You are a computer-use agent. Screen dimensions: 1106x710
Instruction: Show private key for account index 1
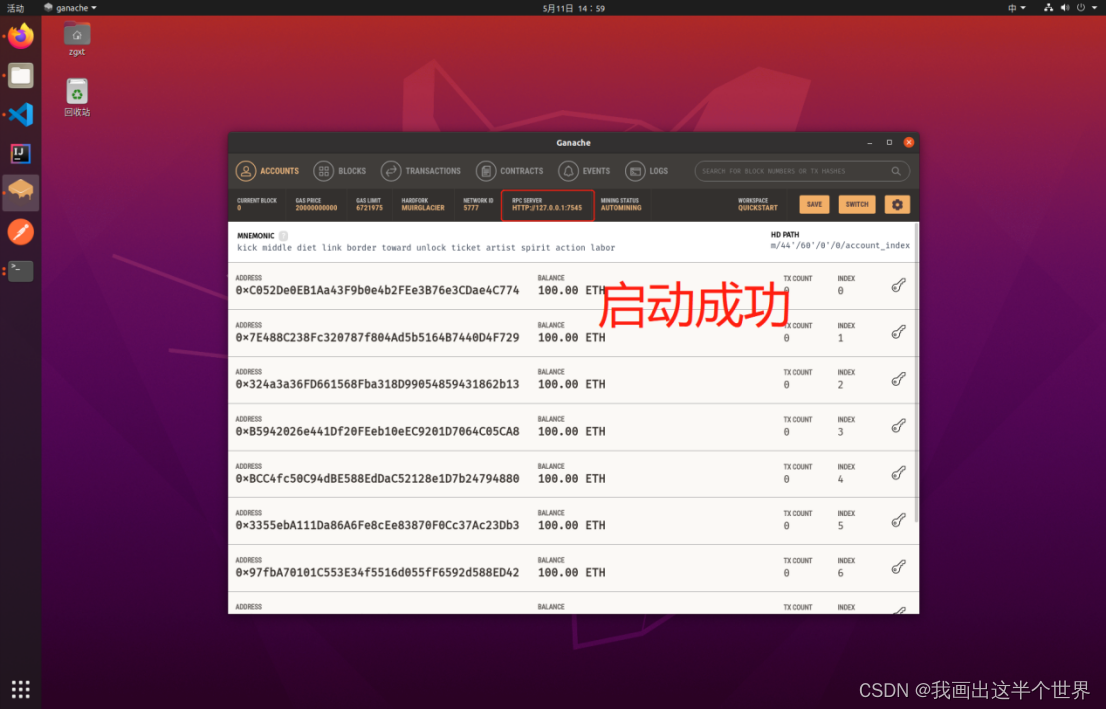coord(898,332)
